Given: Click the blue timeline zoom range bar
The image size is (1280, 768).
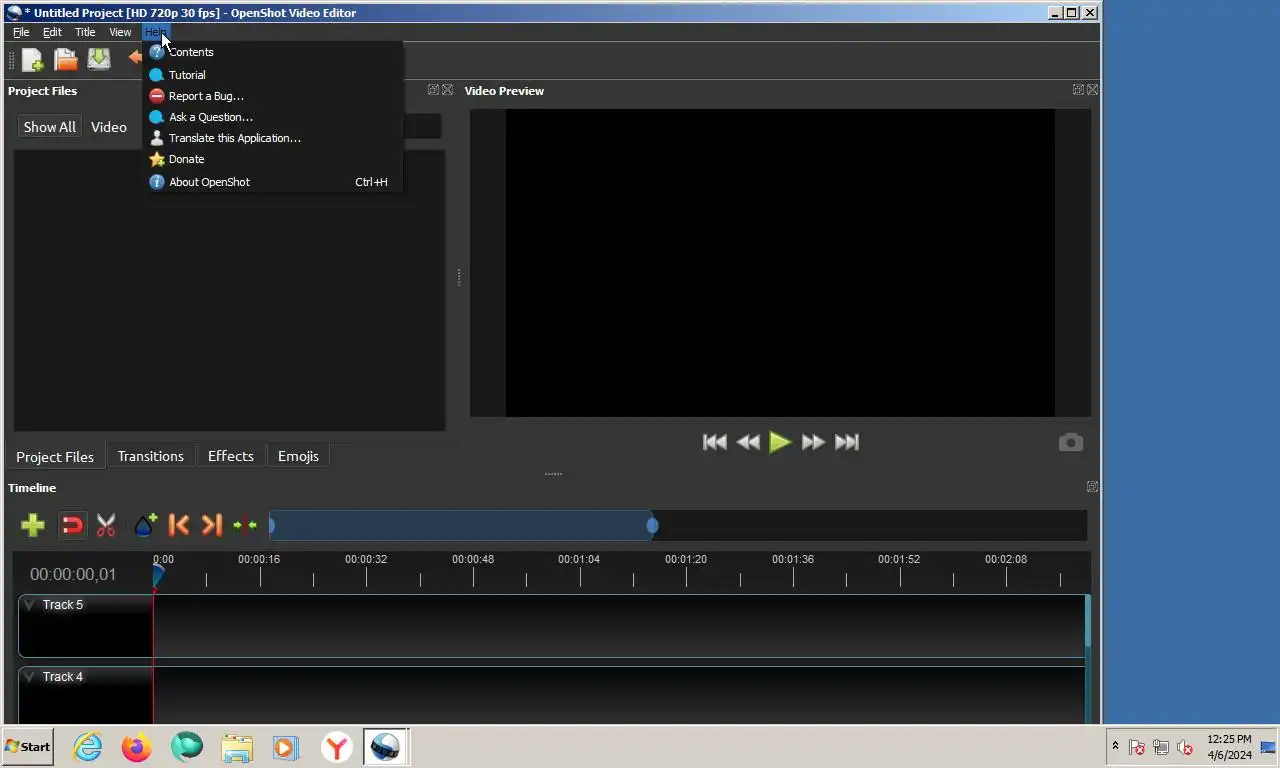Looking at the screenshot, I should pyautogui.click(x=462, y=525).
